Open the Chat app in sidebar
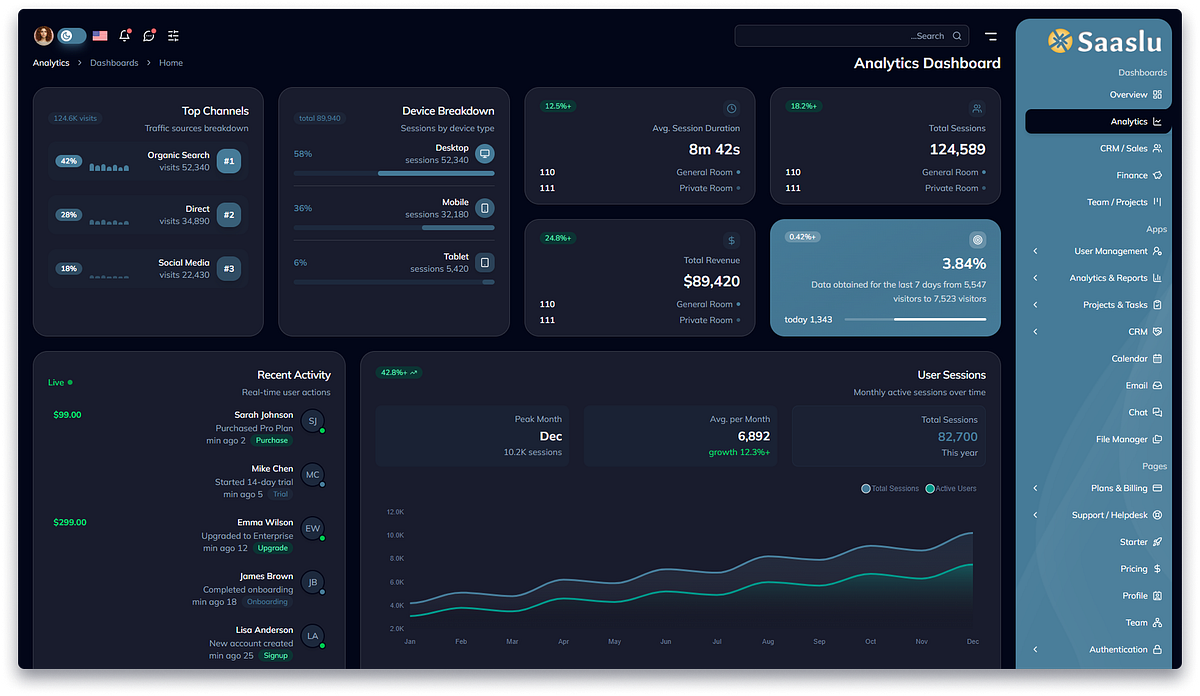 click(x=1097, y=412)
